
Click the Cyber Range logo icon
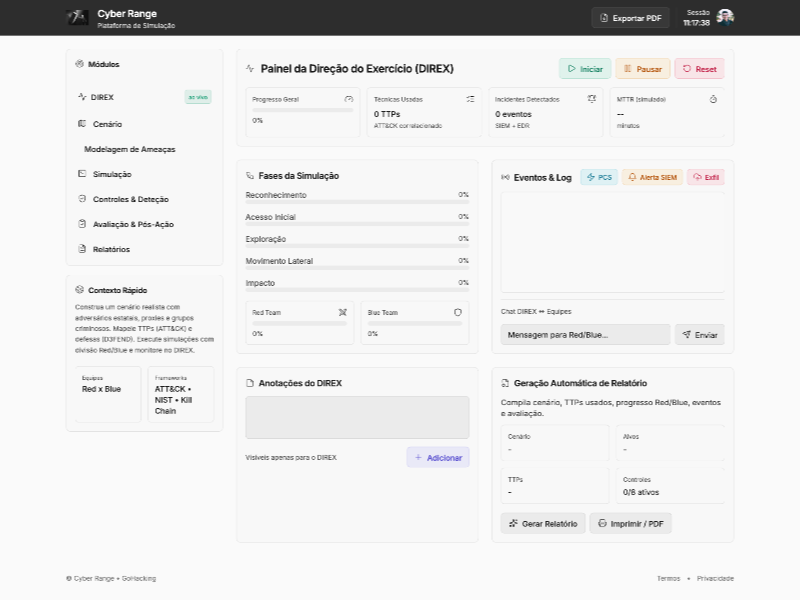click(x=77, y=17)
